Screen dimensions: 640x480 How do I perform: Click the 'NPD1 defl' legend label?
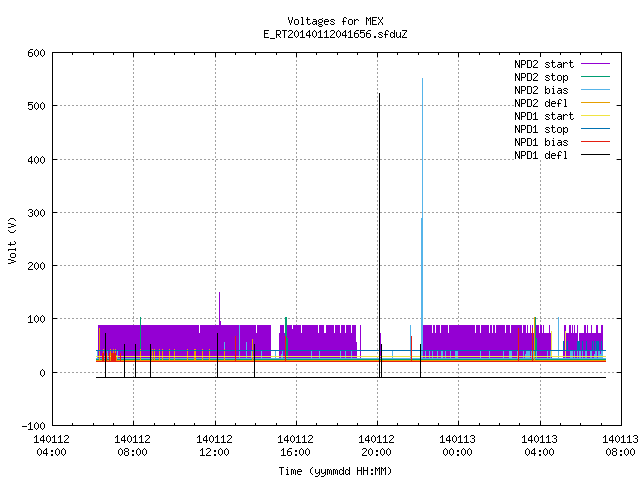point(541,155)
